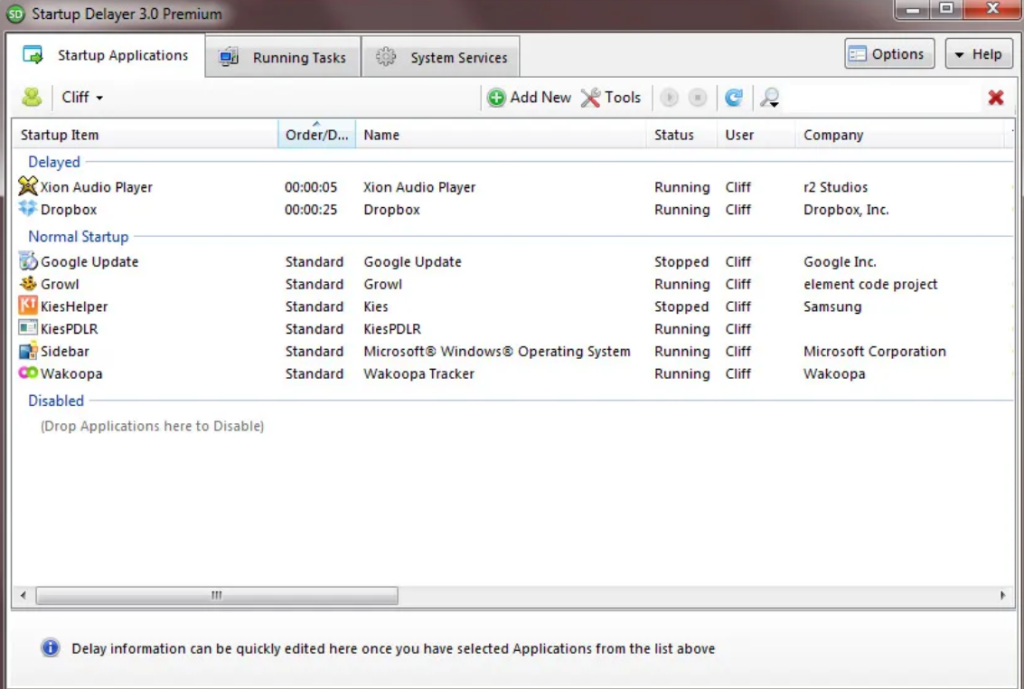This screenshot has width=1024, height=689.
Task: Switch to the Running Tasks tab
Action: click(283, 57)
